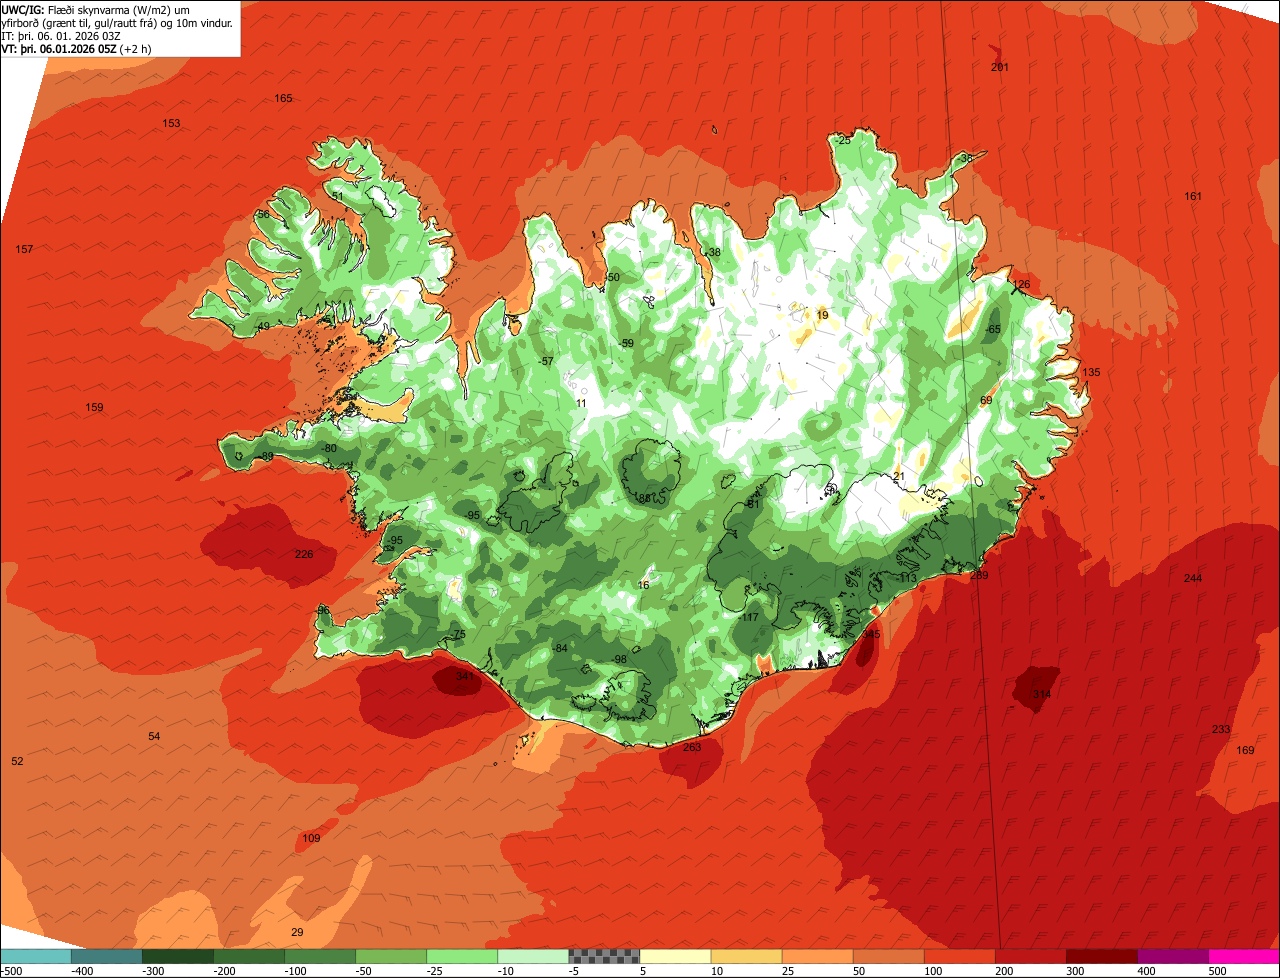
Task: Click the value 11 in the central north
Action: point(581,404)
